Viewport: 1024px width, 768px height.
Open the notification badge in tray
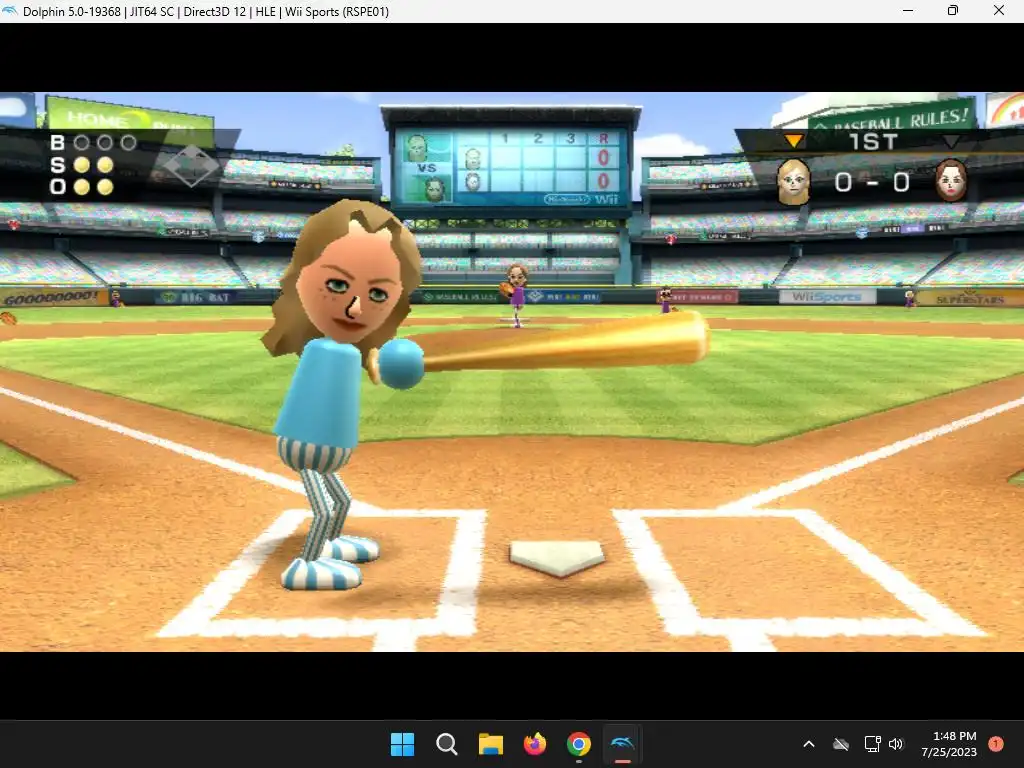click(x=995, y=744)
